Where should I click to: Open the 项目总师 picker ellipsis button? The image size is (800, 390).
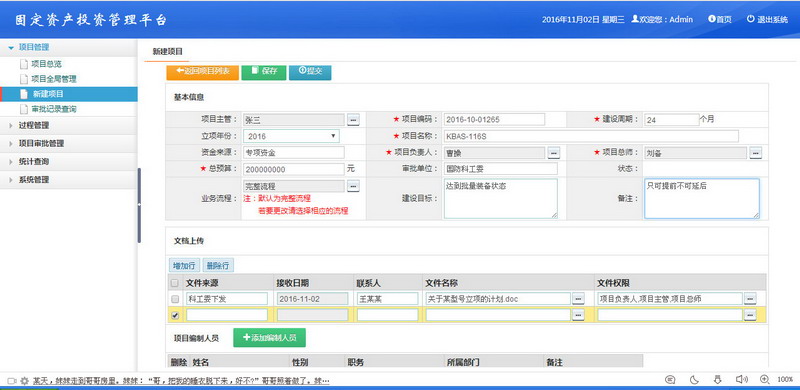tap(756, 153)
